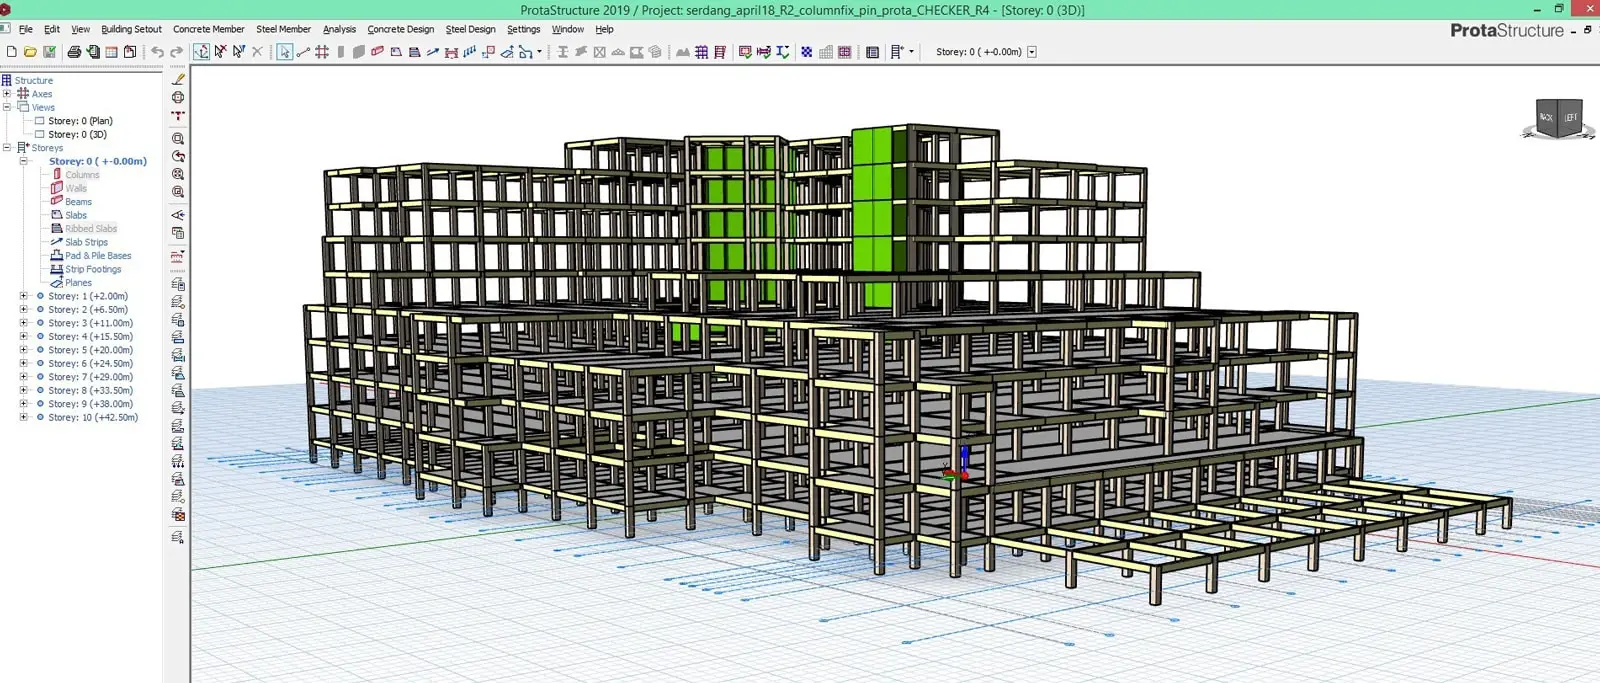Toggle the arrow pointer selection mode

[285, 52]
